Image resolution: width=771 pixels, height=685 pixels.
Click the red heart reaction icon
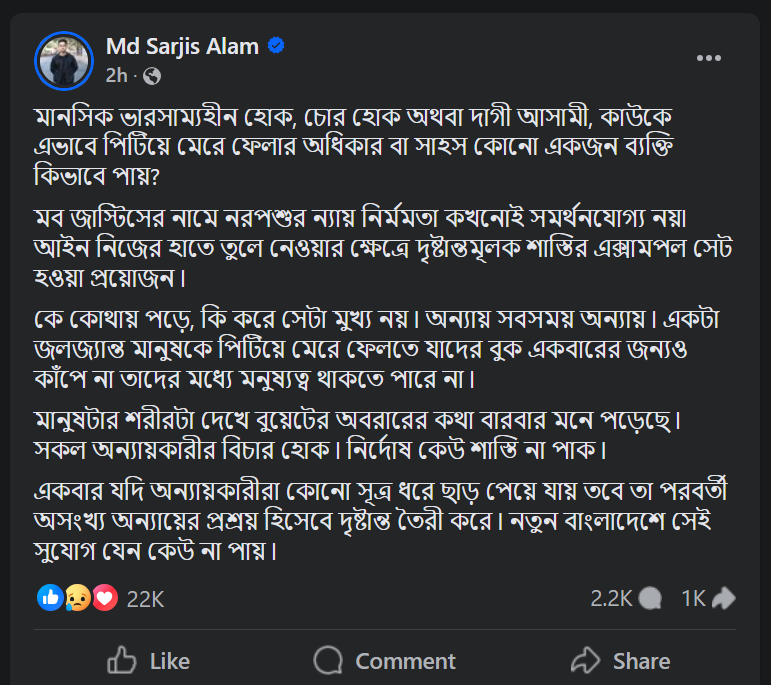click(x=105, y=598)
